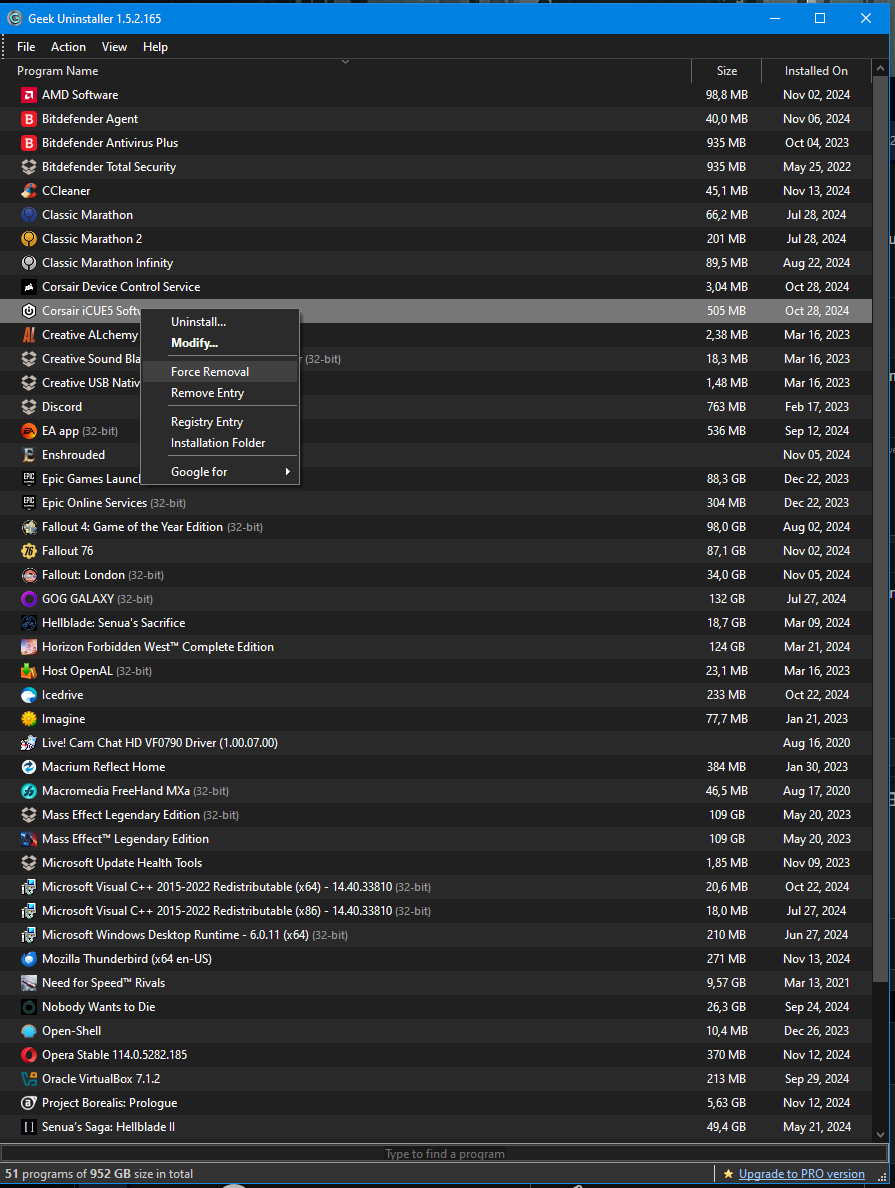Screen dimensions: 895x1188
Task: Open the Help menu
Action: (155, 47)
